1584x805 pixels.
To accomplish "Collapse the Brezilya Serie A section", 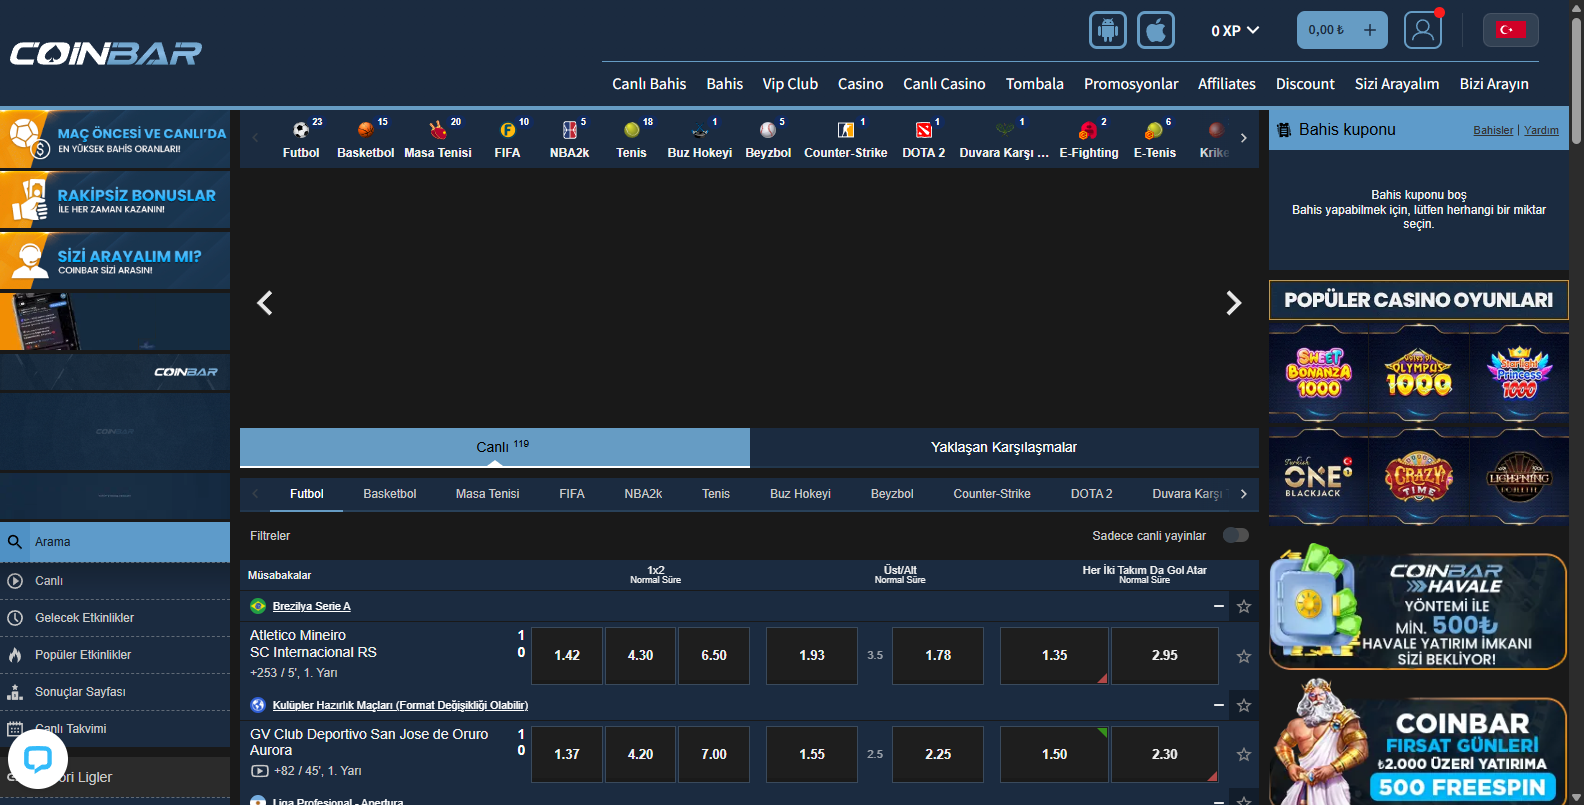I will click(x=1219, y=606).
